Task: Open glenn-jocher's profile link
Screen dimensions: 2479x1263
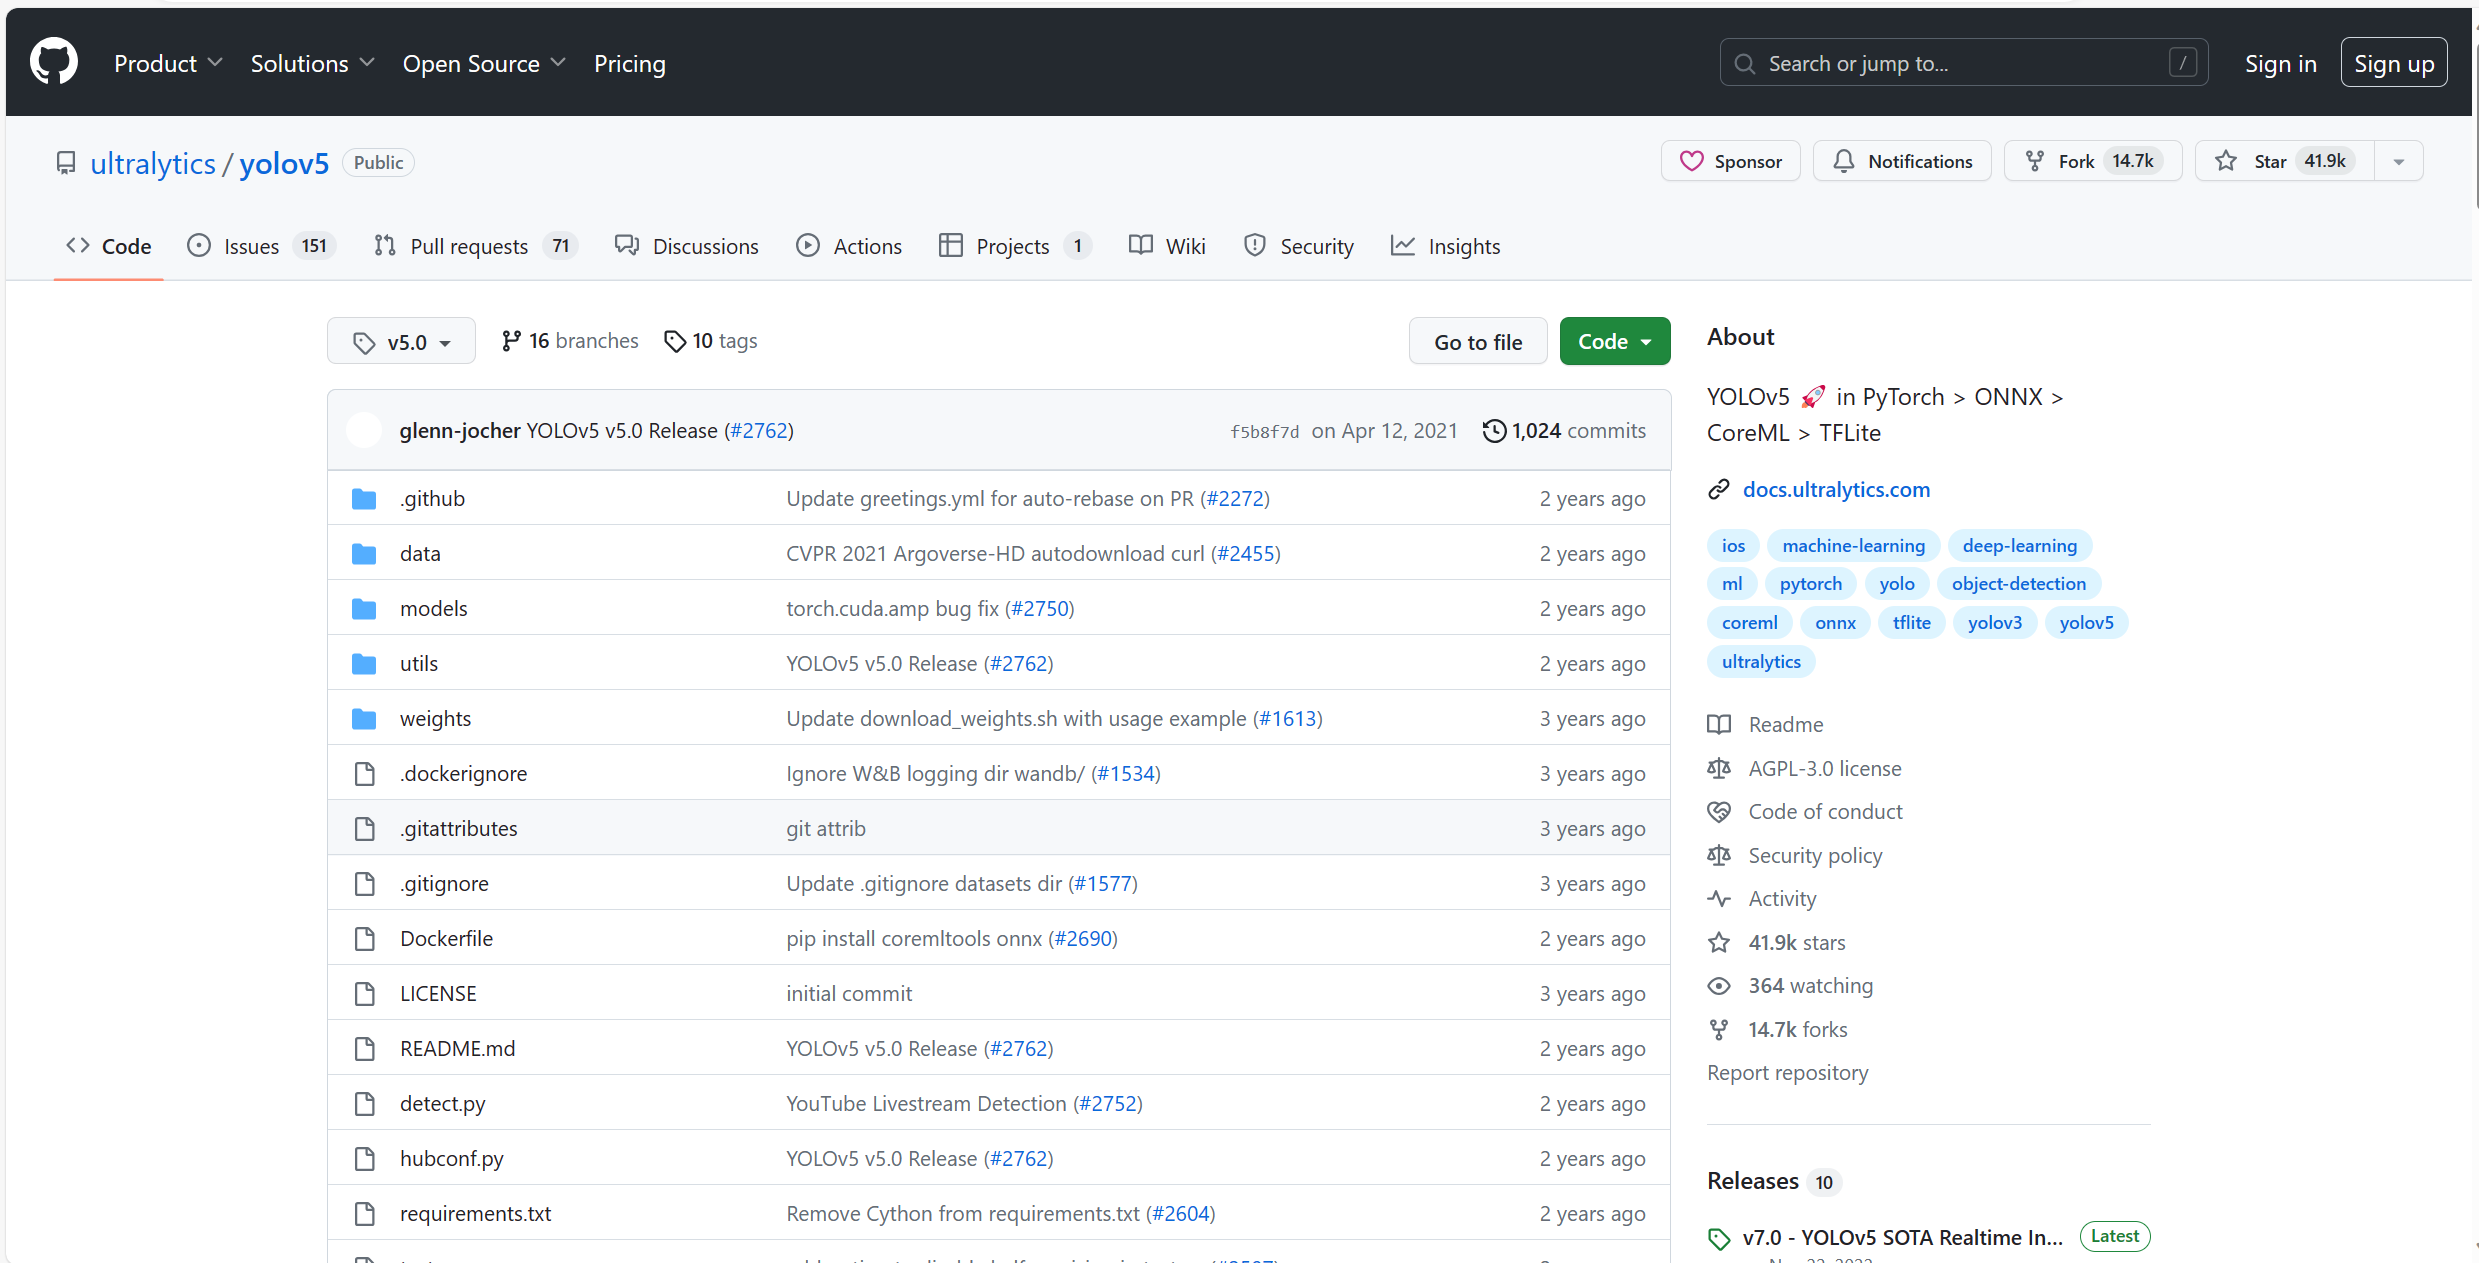Action: (x=460, y=431)
